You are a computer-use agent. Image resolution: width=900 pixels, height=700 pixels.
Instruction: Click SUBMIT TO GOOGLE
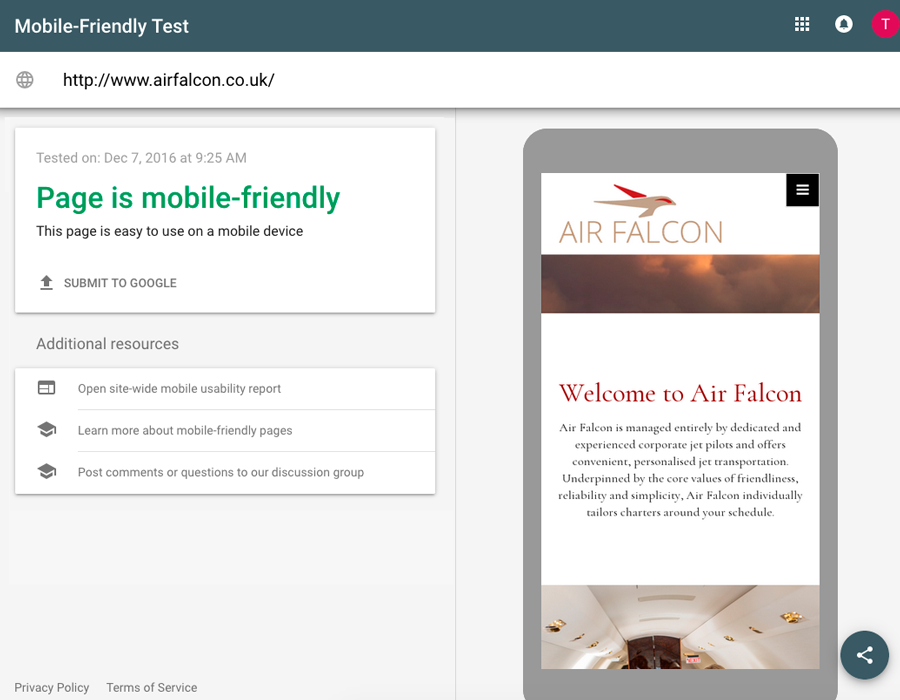(x=120, y=283)
